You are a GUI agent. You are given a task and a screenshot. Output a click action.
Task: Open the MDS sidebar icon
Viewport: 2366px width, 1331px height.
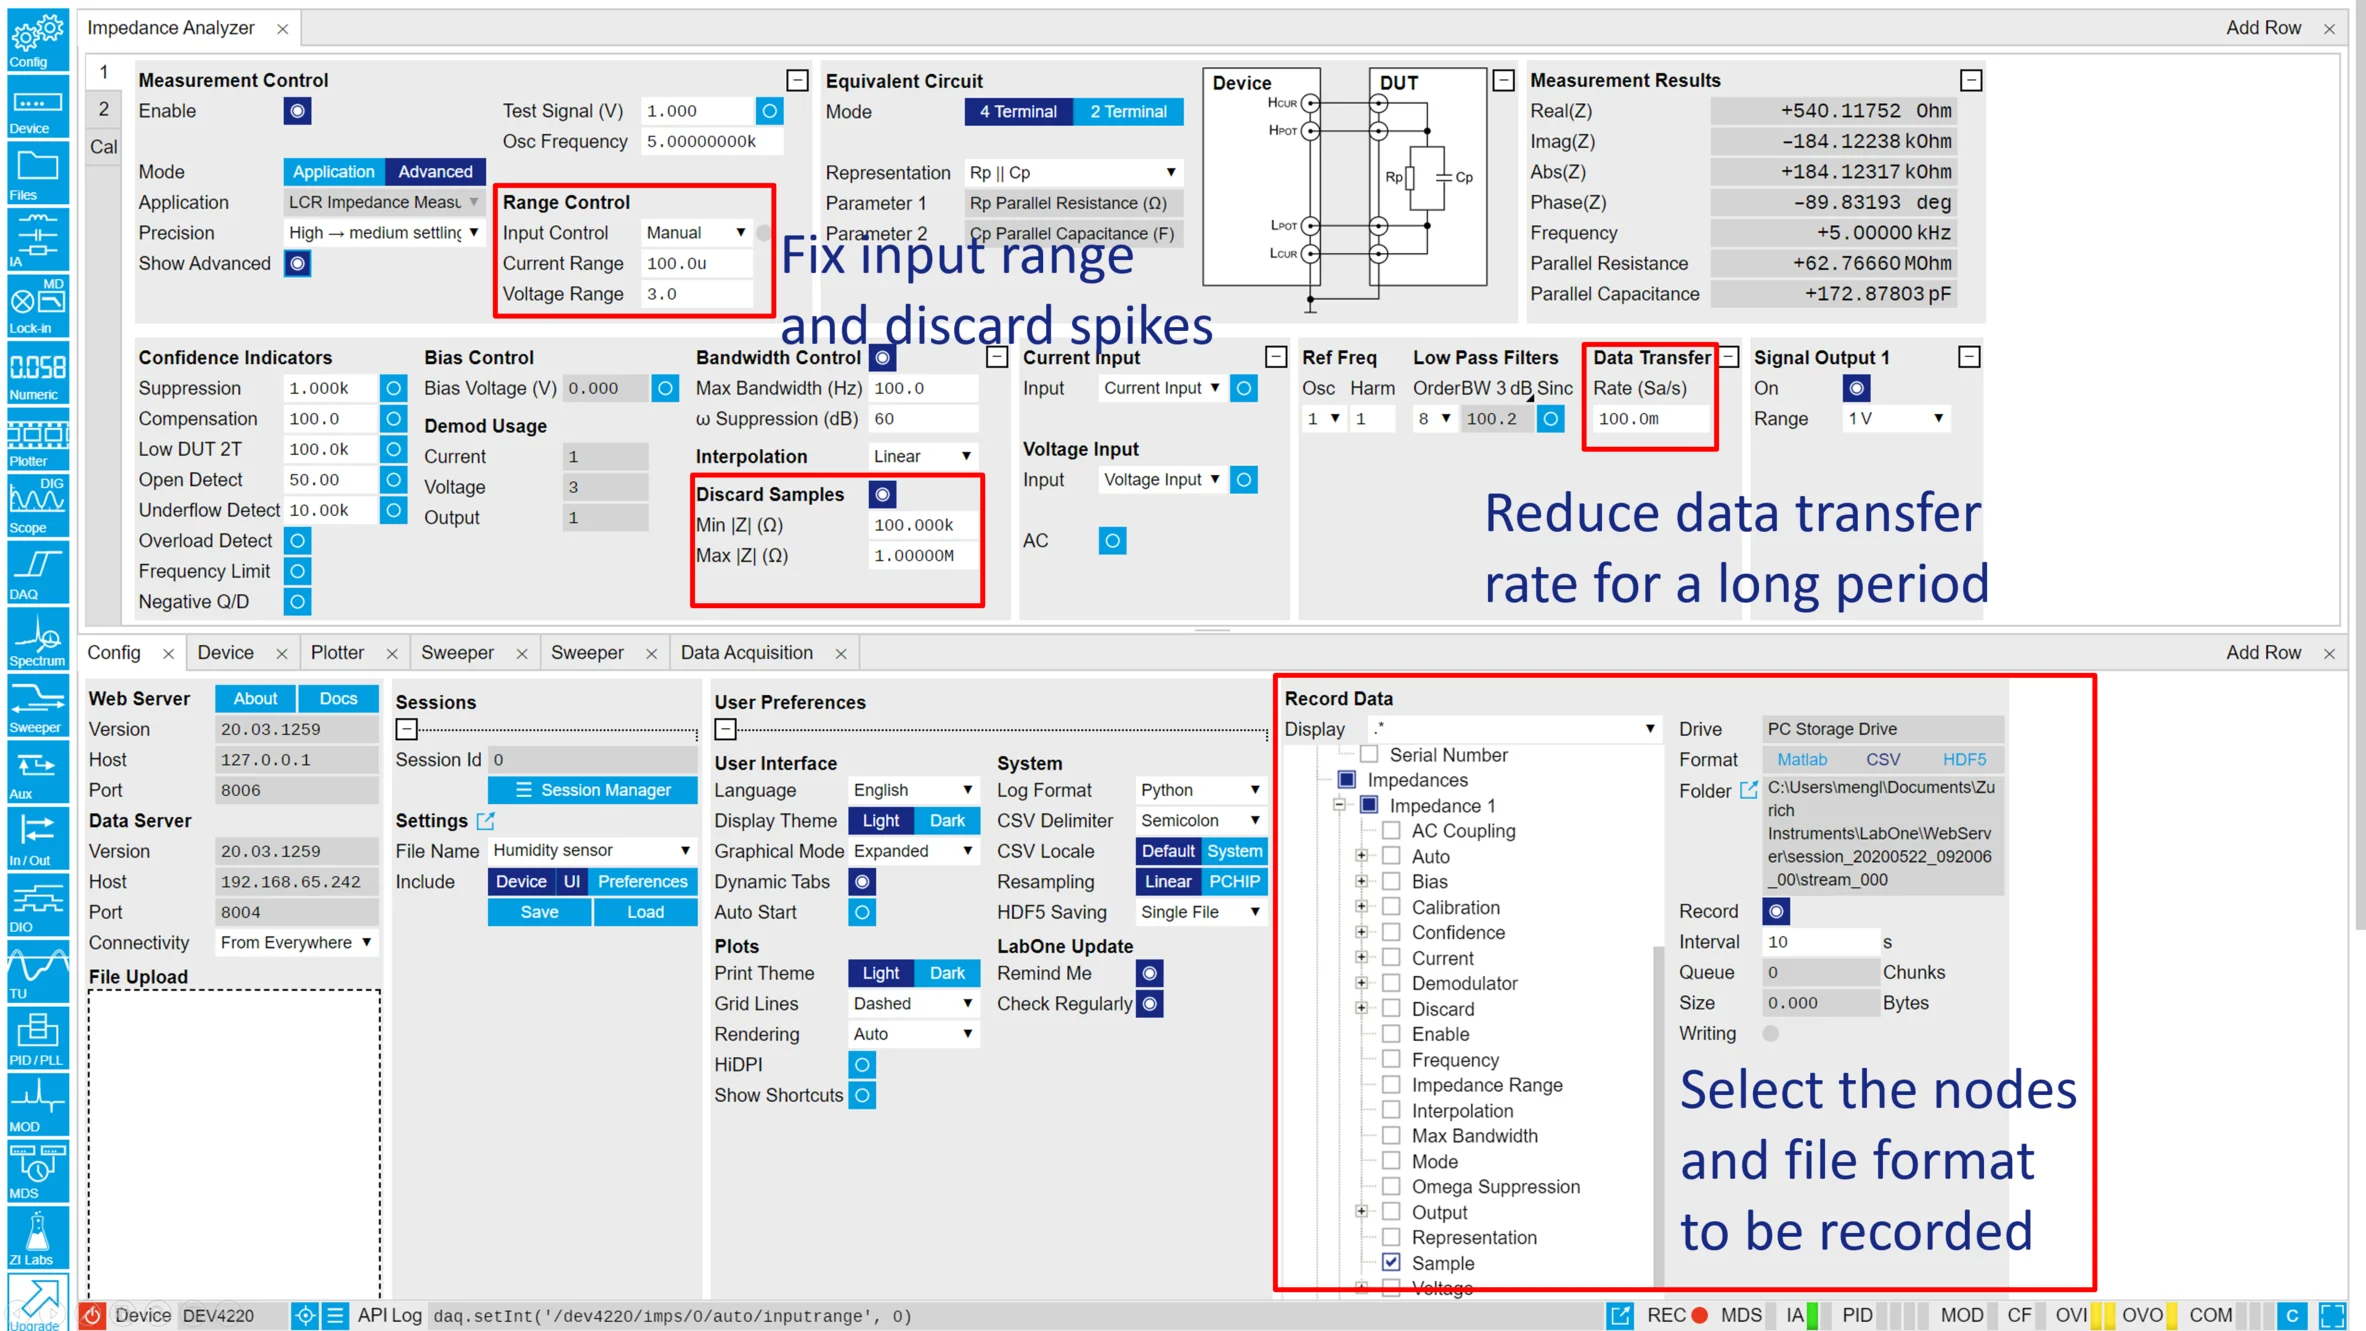[x=37, y=1170]
